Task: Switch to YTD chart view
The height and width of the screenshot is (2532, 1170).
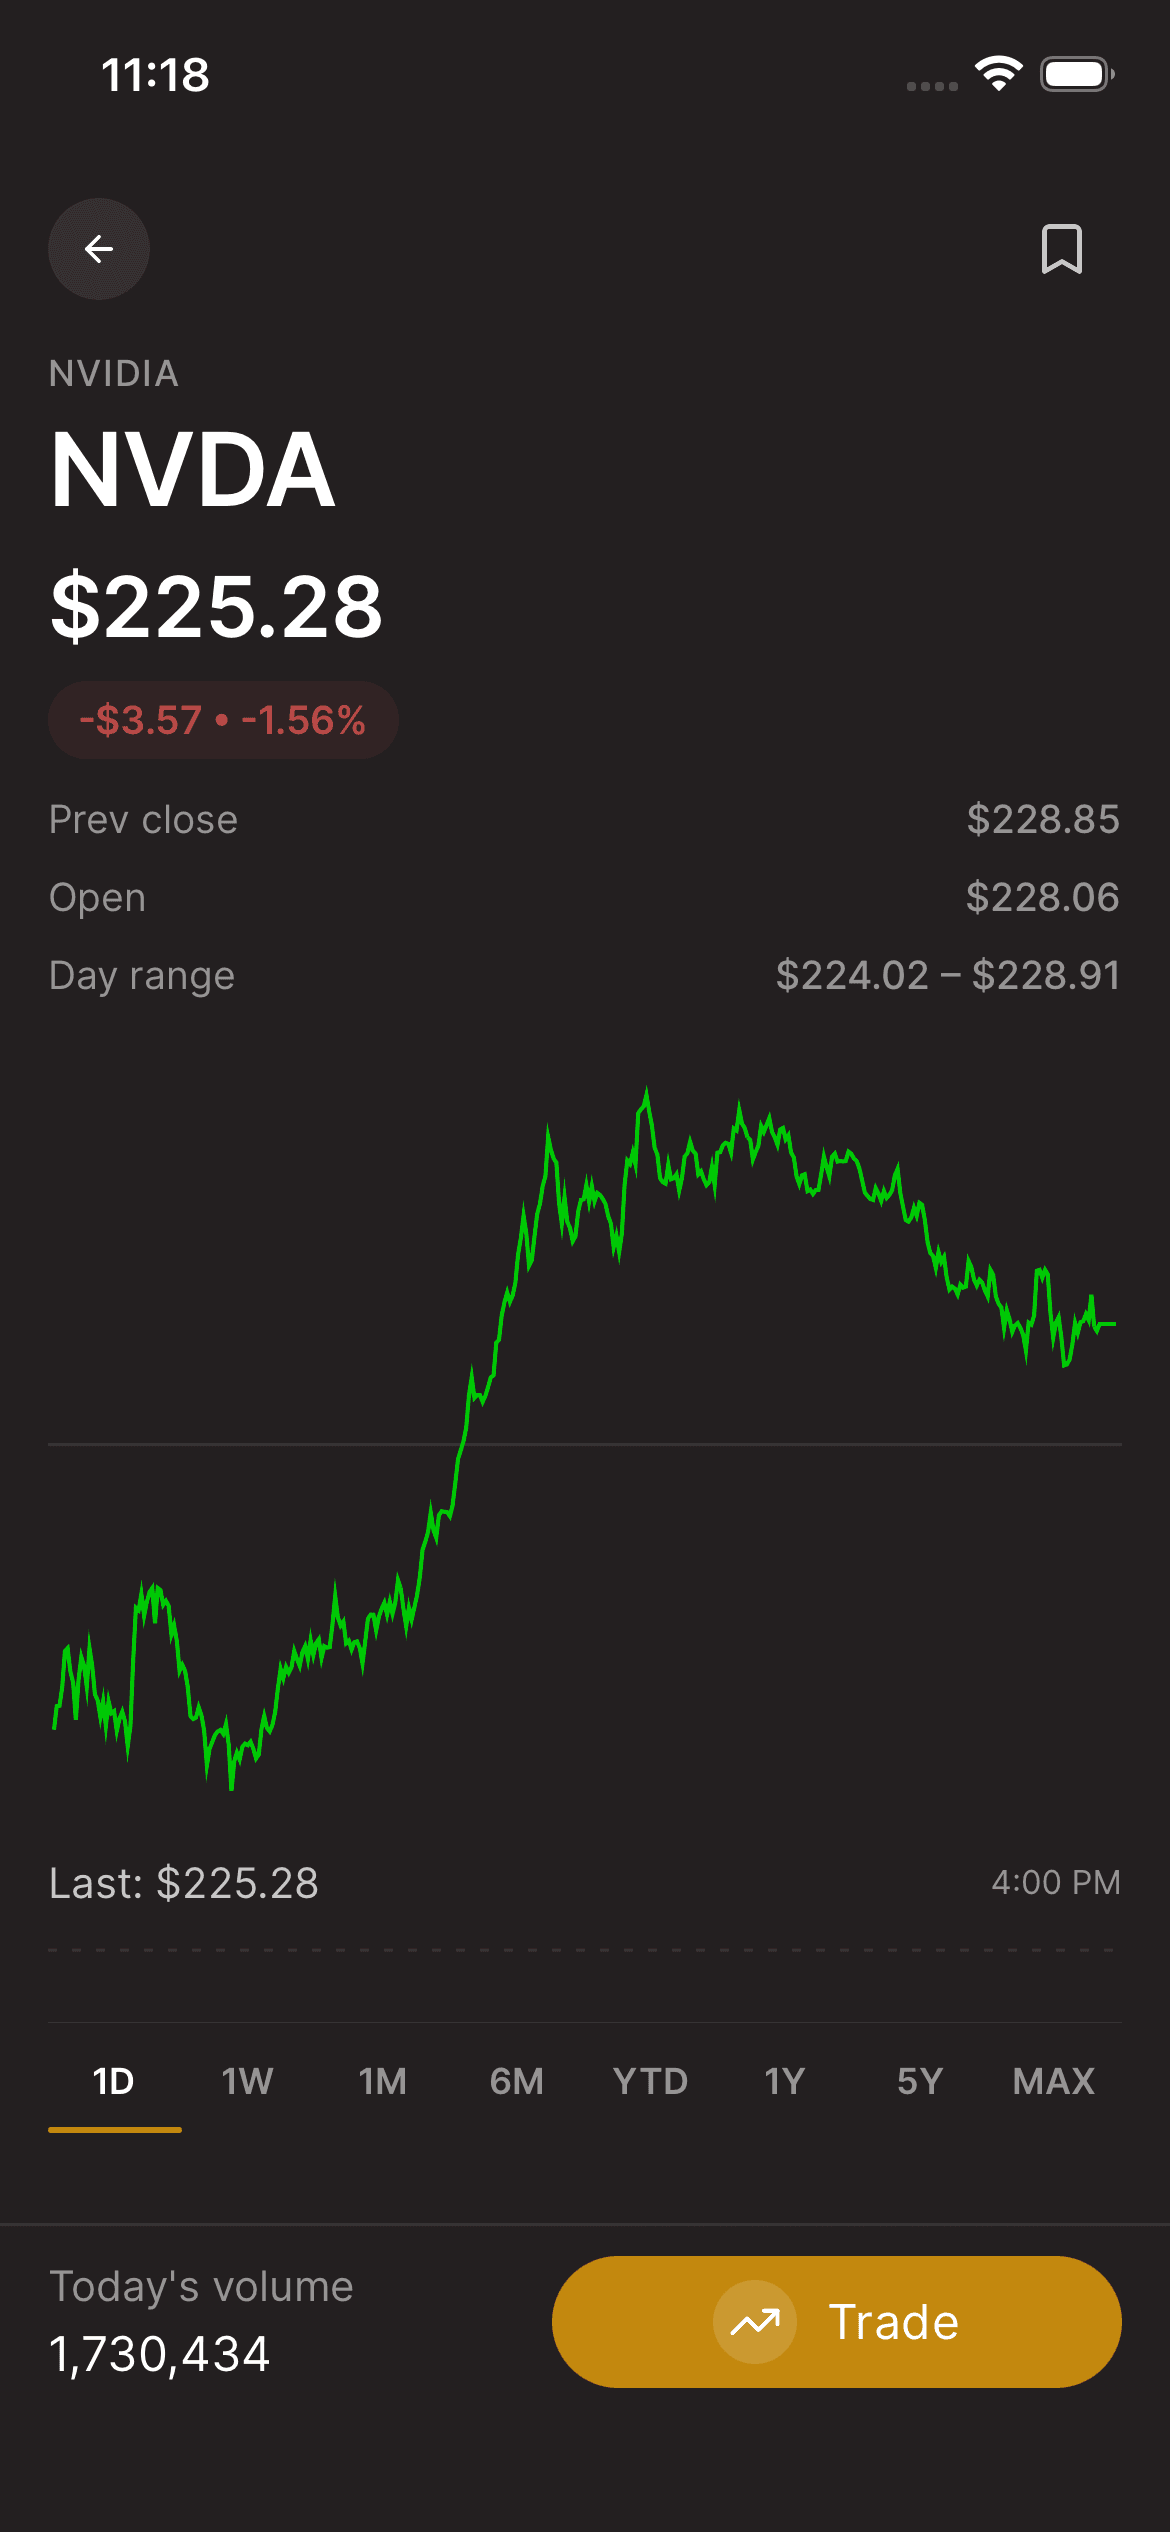Action: click(x=651, y=2082)
